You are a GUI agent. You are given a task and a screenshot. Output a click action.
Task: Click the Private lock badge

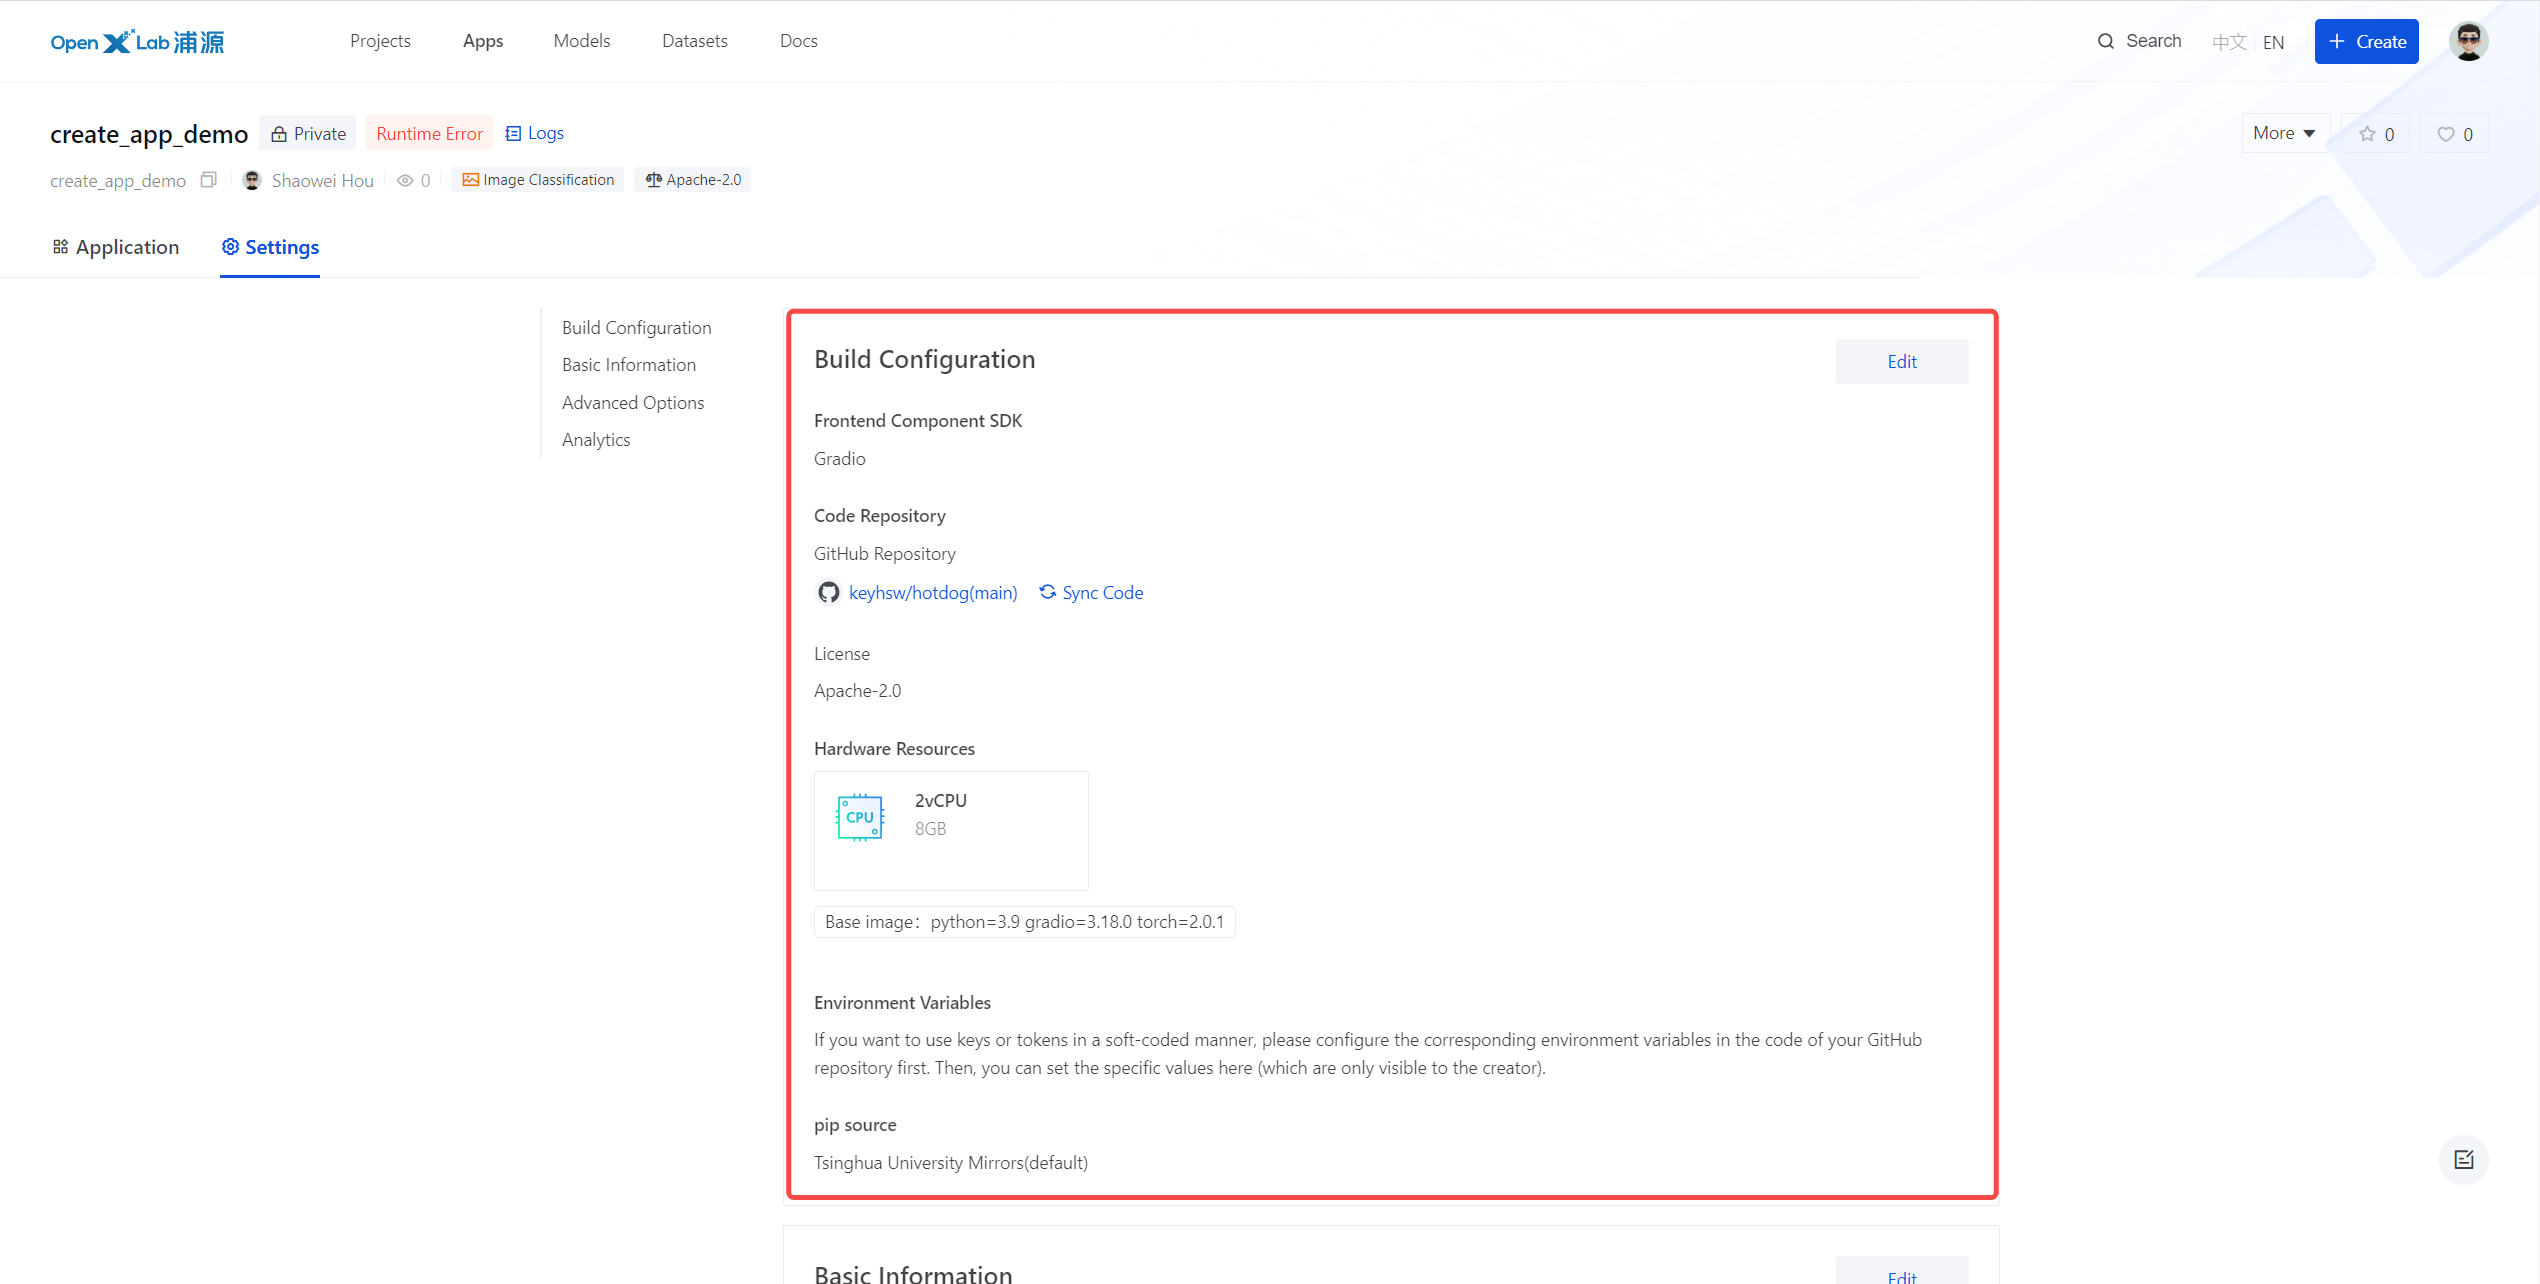coord(308,133)
